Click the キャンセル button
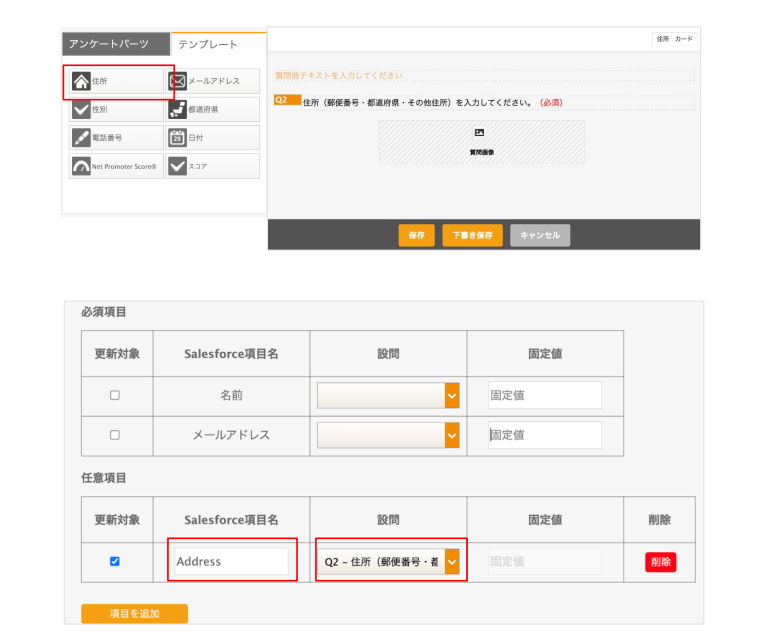This screenshot has width=774, height=636. (540, 235)
